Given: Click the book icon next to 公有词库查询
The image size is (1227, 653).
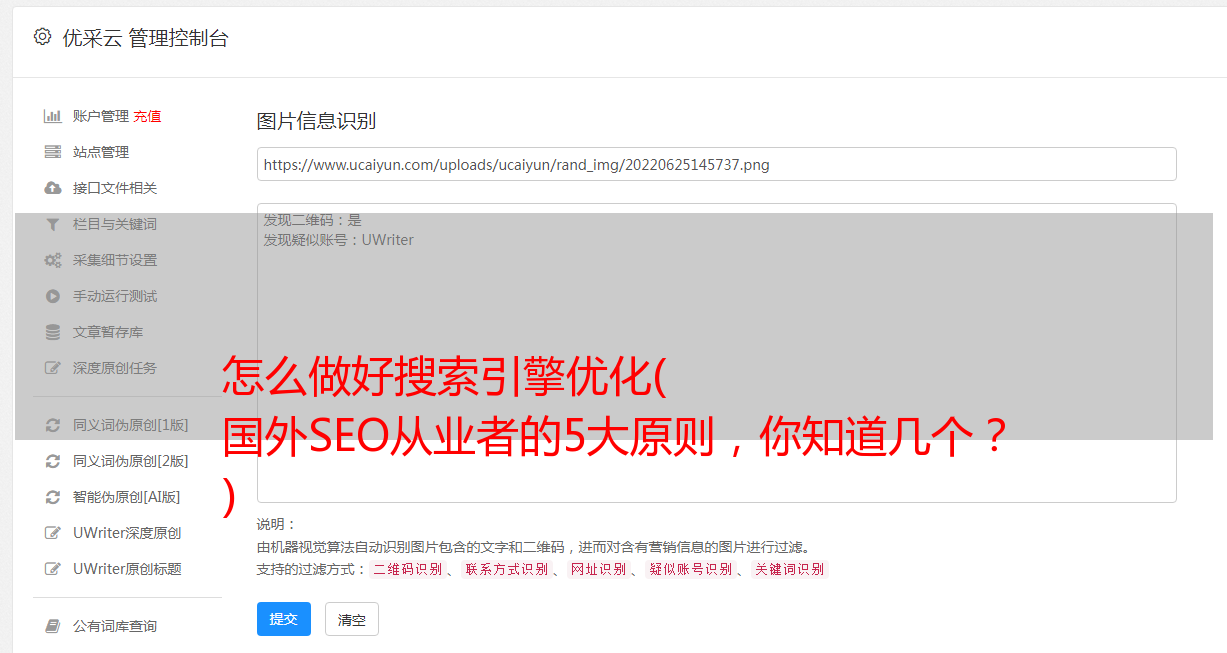Looking at the screenshot, I should [53, 626].
